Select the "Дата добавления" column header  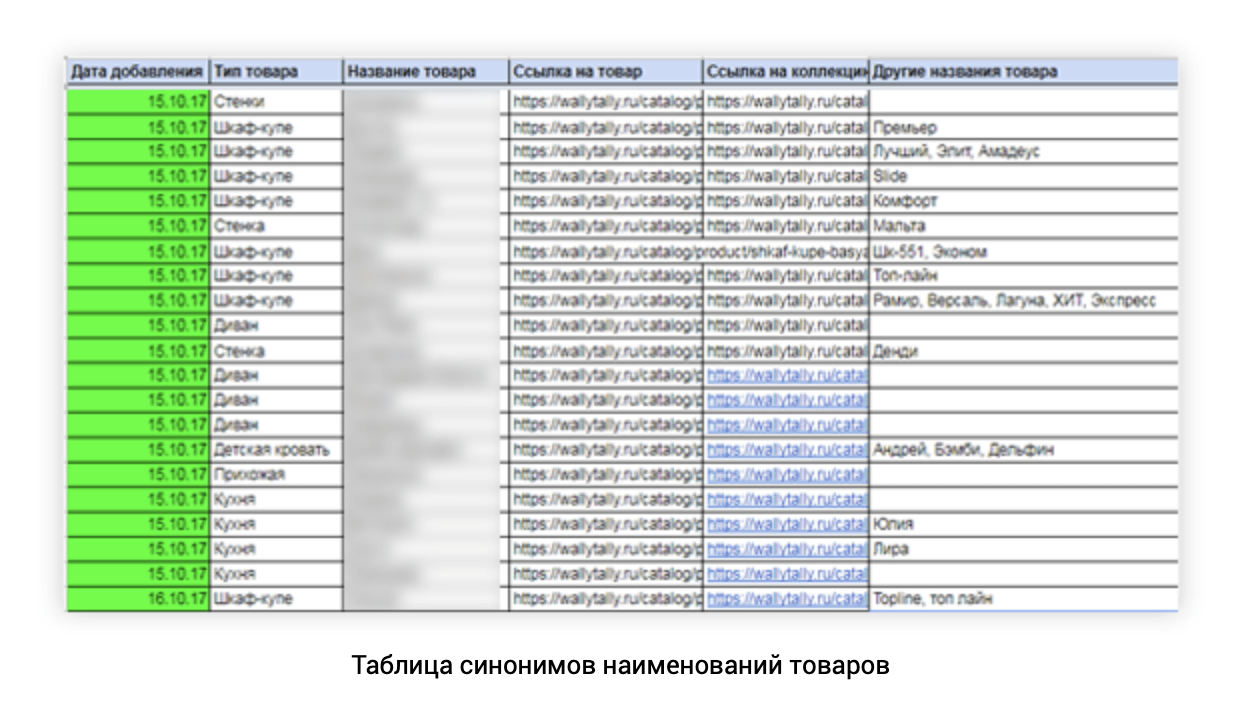point(138,72)
